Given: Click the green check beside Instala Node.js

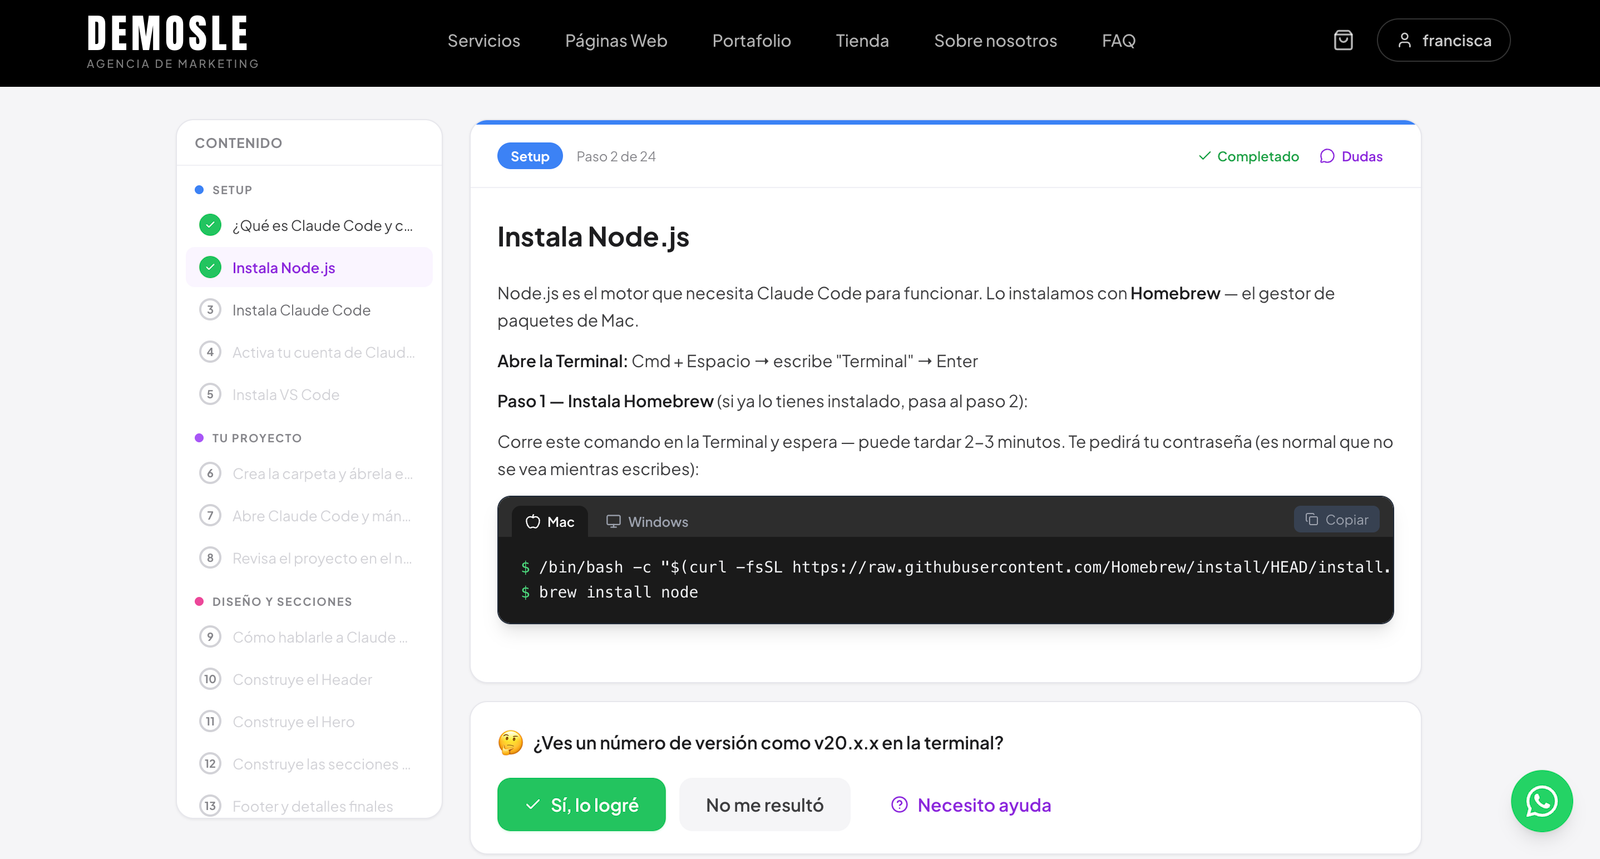Looking at the screenshot, I should 210,267.
